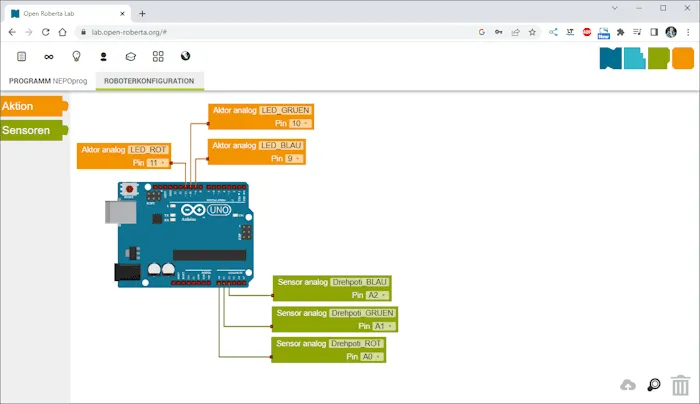Open the tutorials graduation cap icon
700x404 pixels.
[x=130, y=57]
